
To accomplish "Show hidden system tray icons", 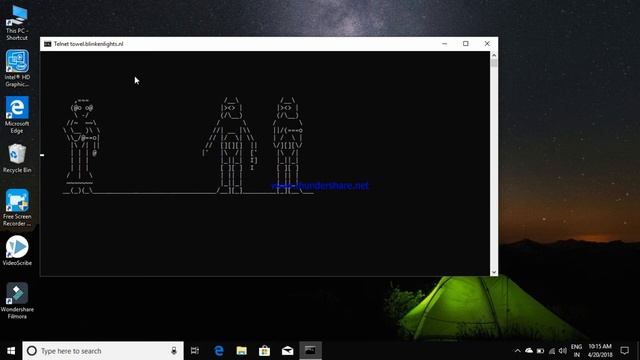I will 518,351.
